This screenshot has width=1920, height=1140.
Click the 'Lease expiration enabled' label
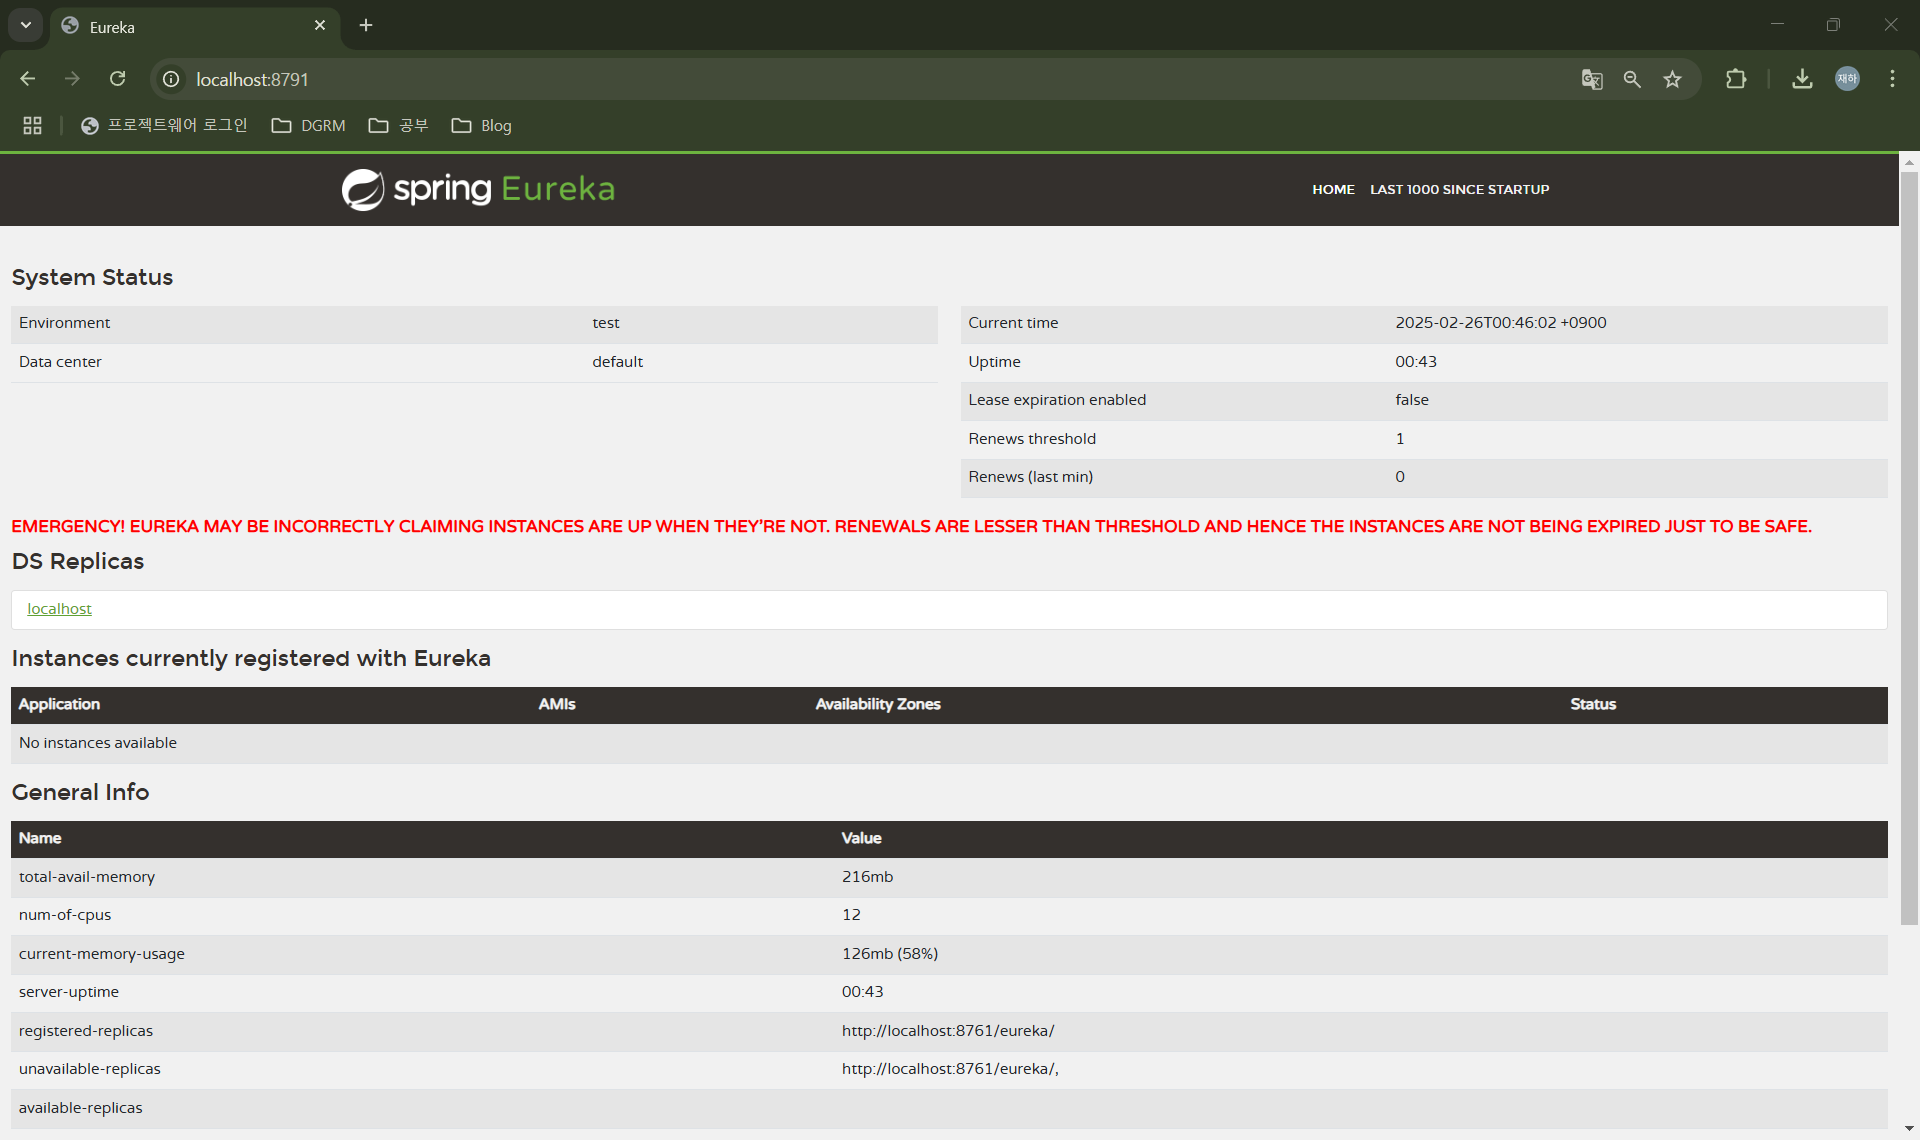1057,400
